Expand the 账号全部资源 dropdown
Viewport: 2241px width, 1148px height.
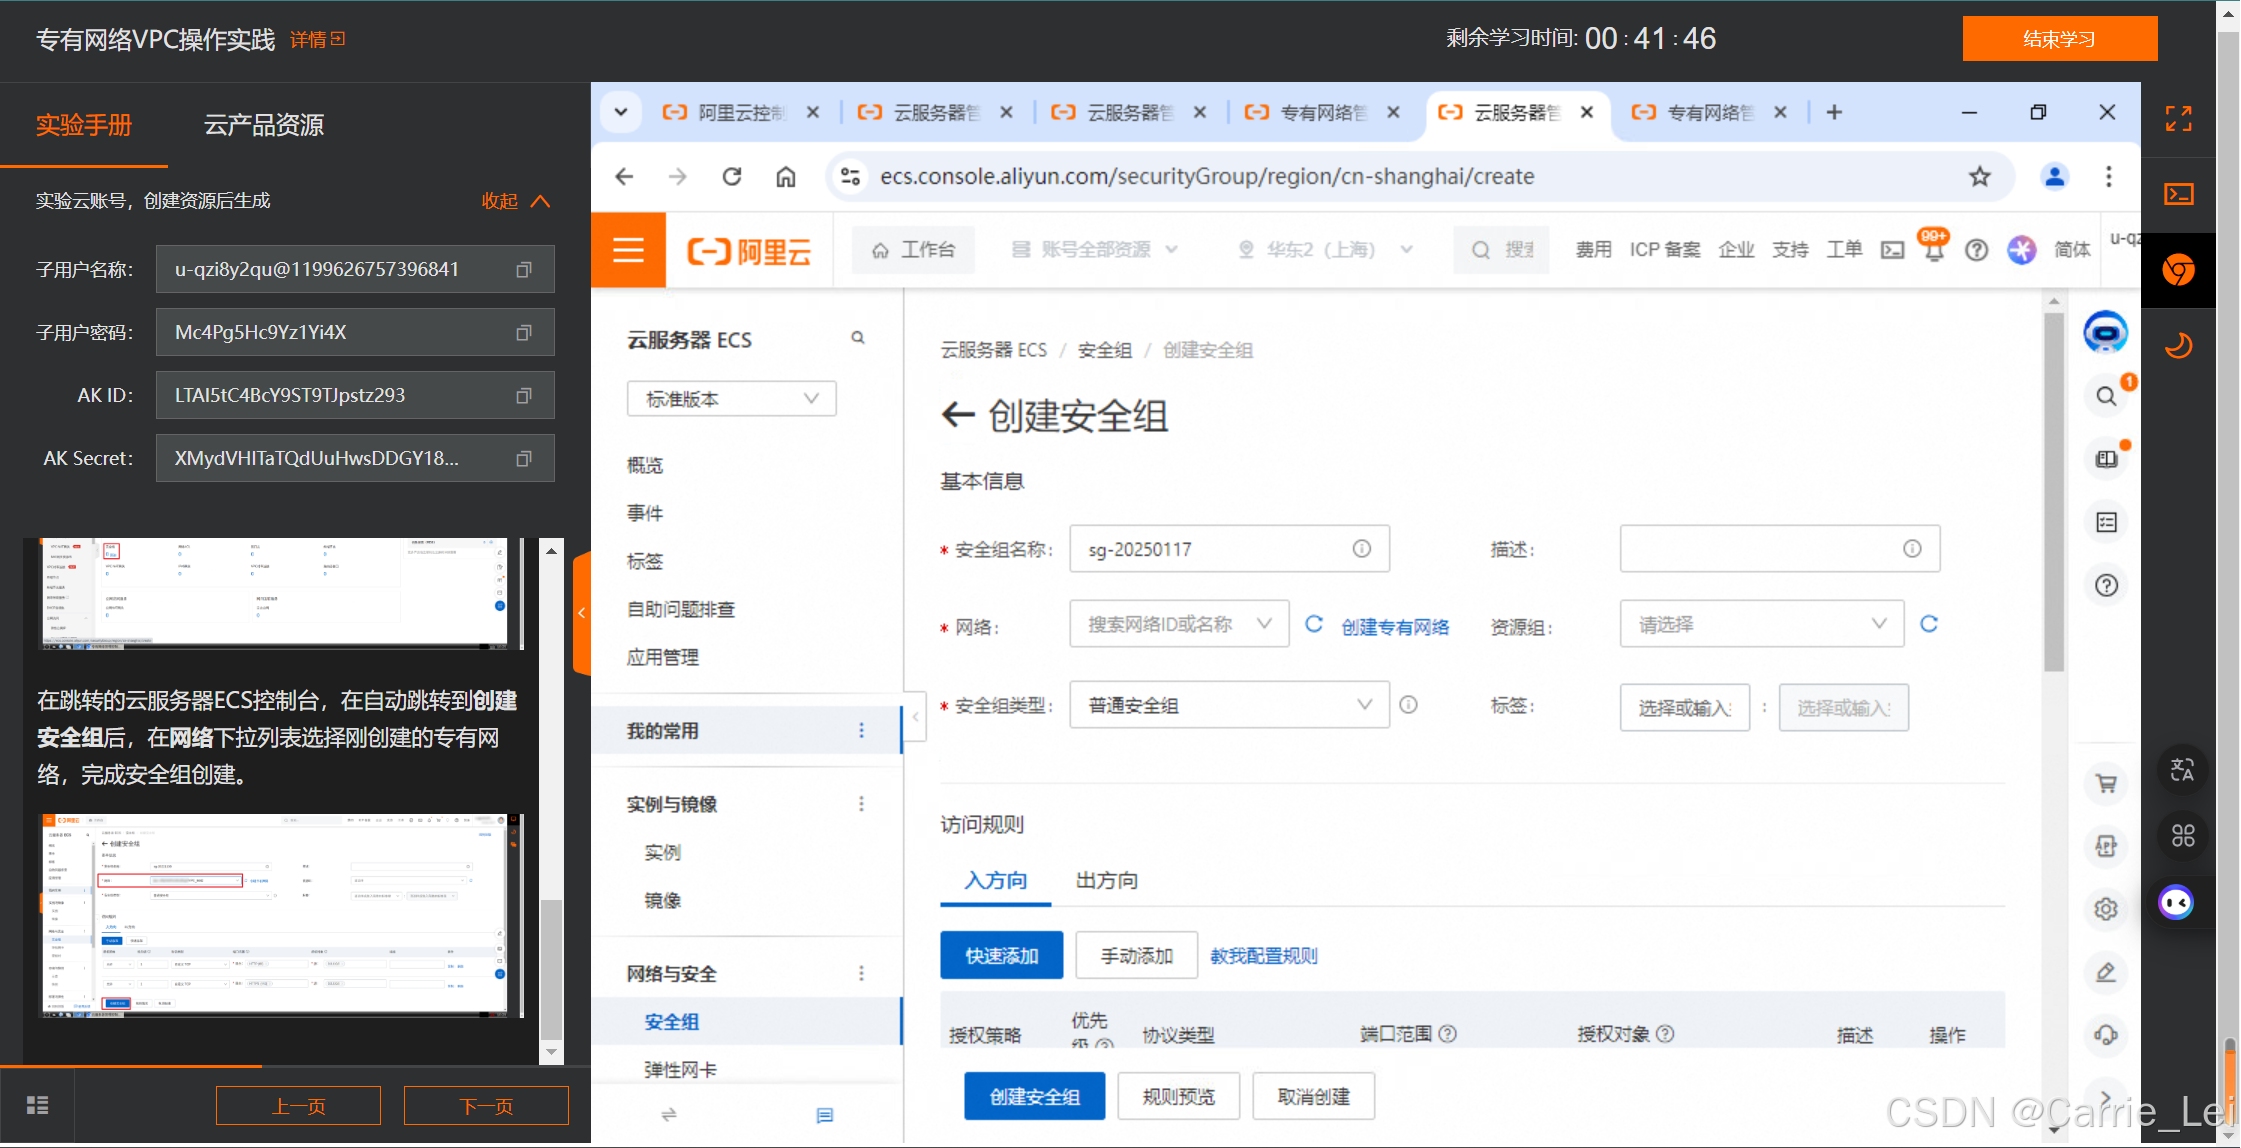pos(1094,250)
